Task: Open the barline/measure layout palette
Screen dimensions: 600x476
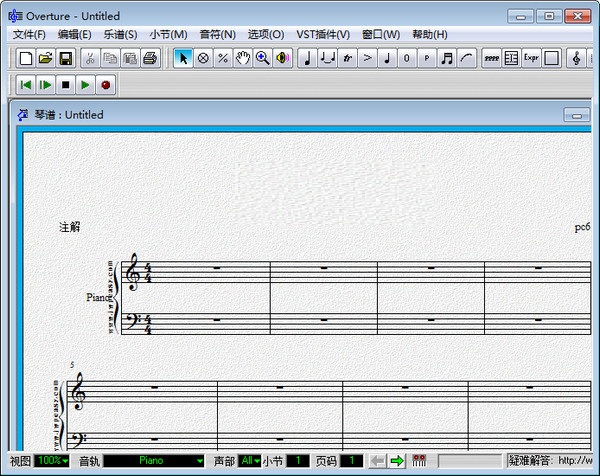Action: (x=512, y=59)
